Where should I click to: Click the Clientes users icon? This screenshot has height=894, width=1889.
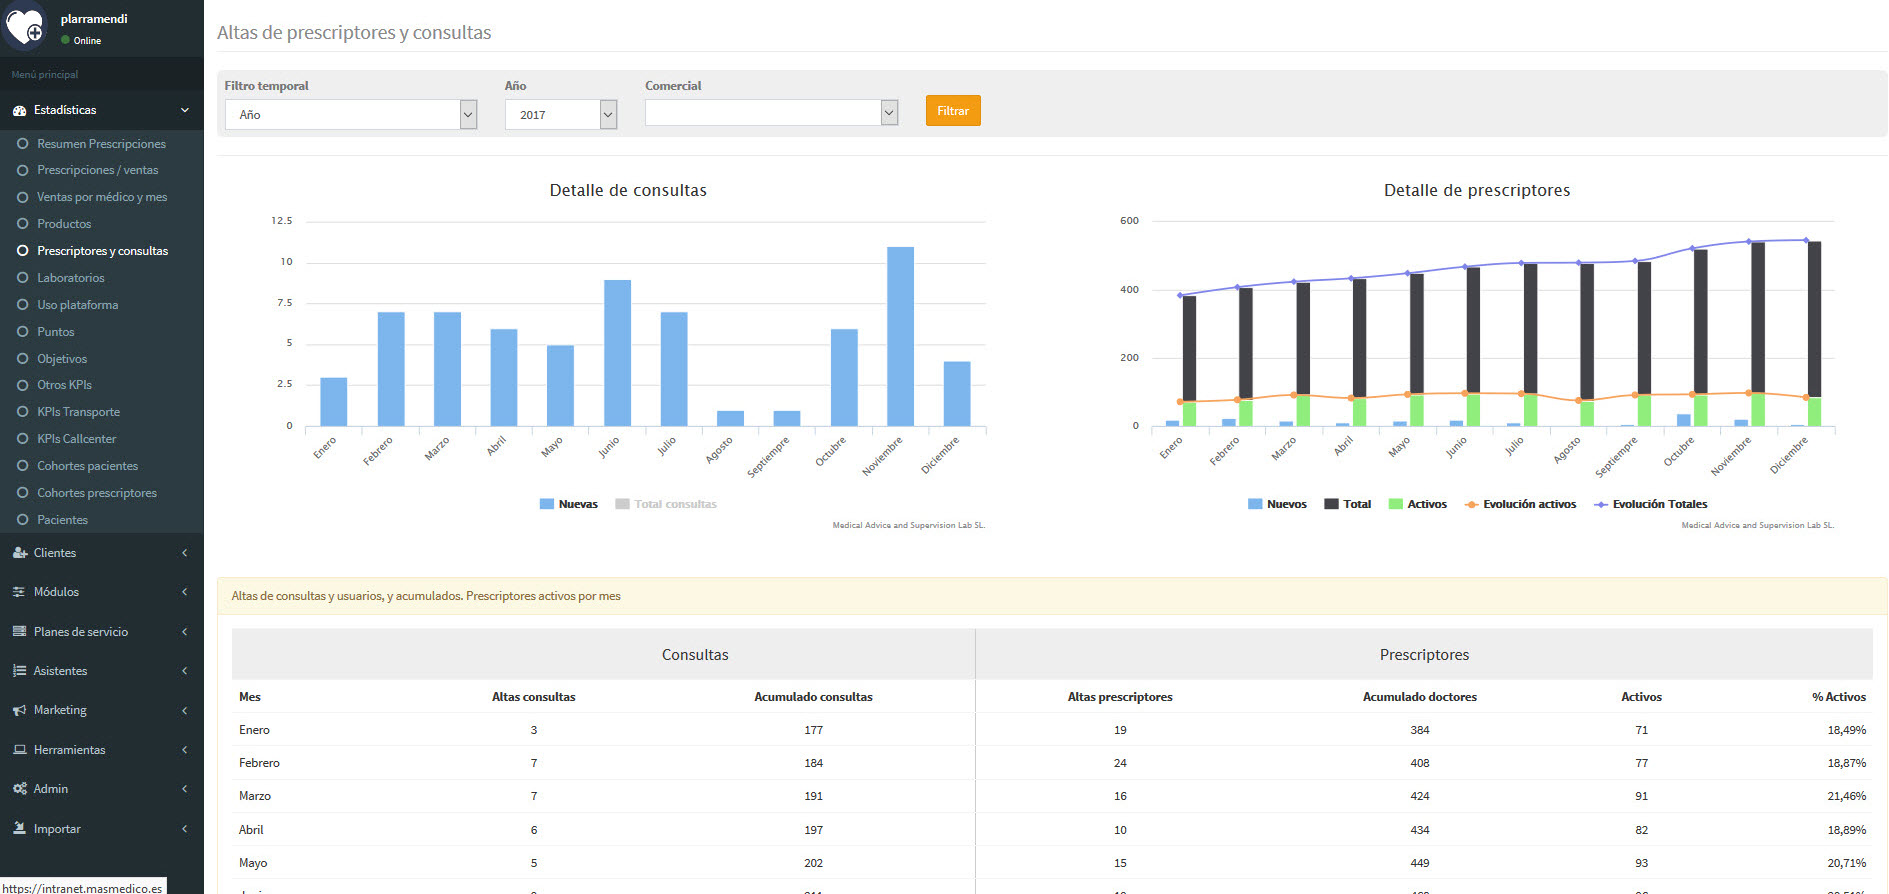[x=19, y=553]
